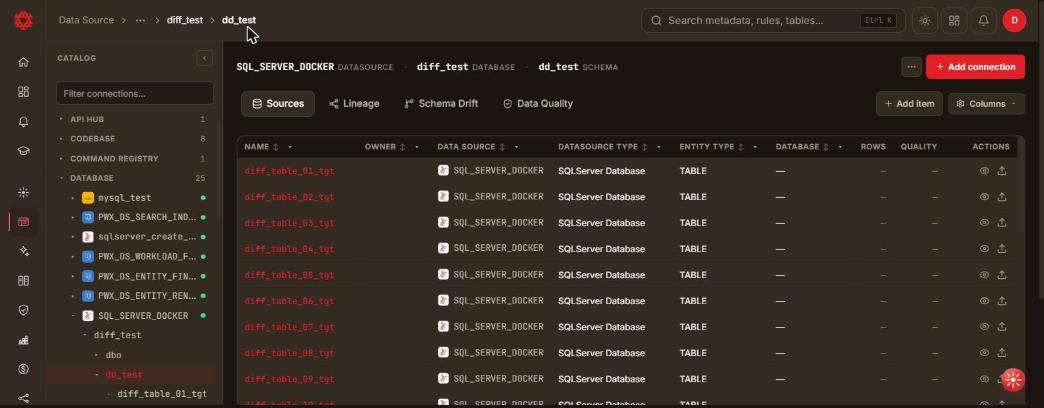The width and height of the screenshot is (1044, 408).
Task: Click the Add connection button
Action: pos(975,67)
